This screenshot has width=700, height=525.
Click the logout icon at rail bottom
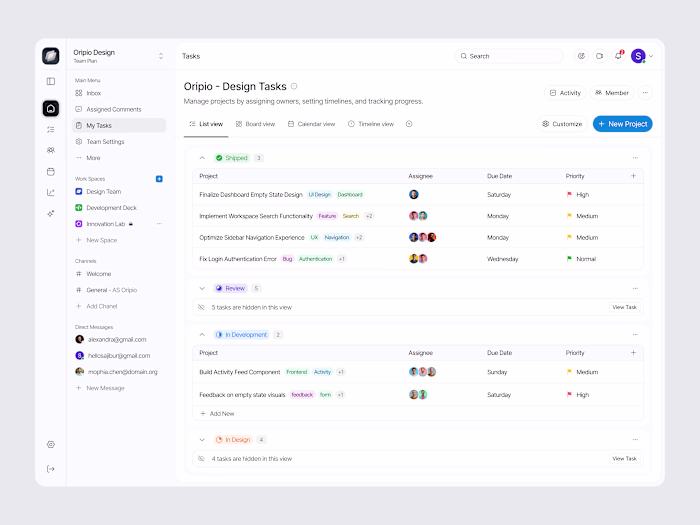pos(51,469)
